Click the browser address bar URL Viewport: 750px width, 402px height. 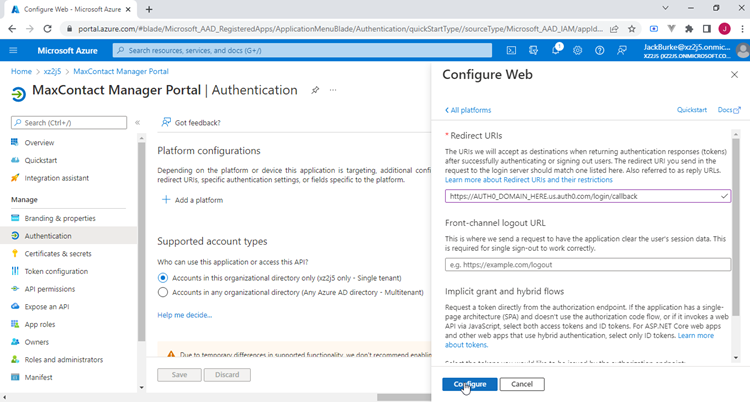click(340, 29)
